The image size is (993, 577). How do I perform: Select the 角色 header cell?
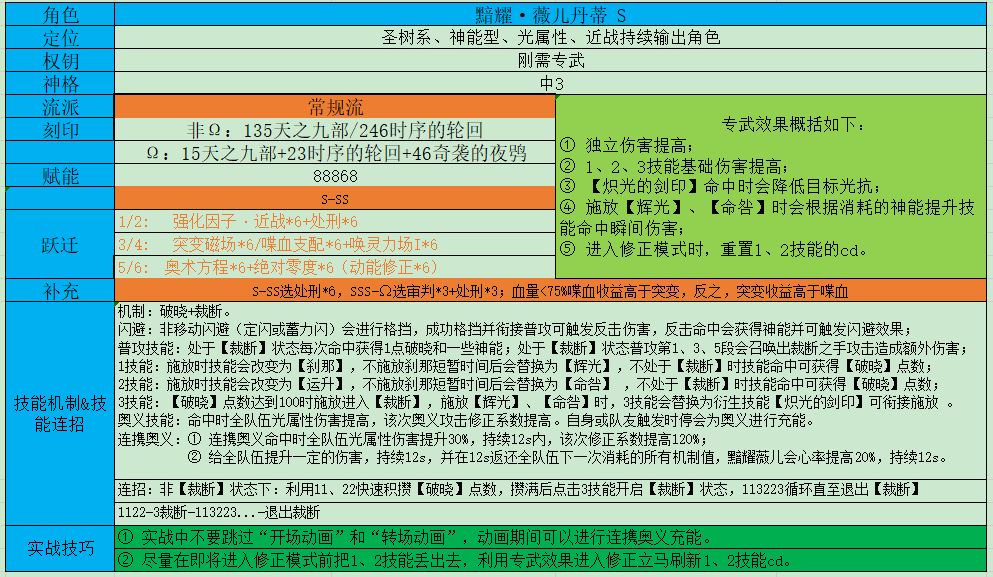click(60, 14)
